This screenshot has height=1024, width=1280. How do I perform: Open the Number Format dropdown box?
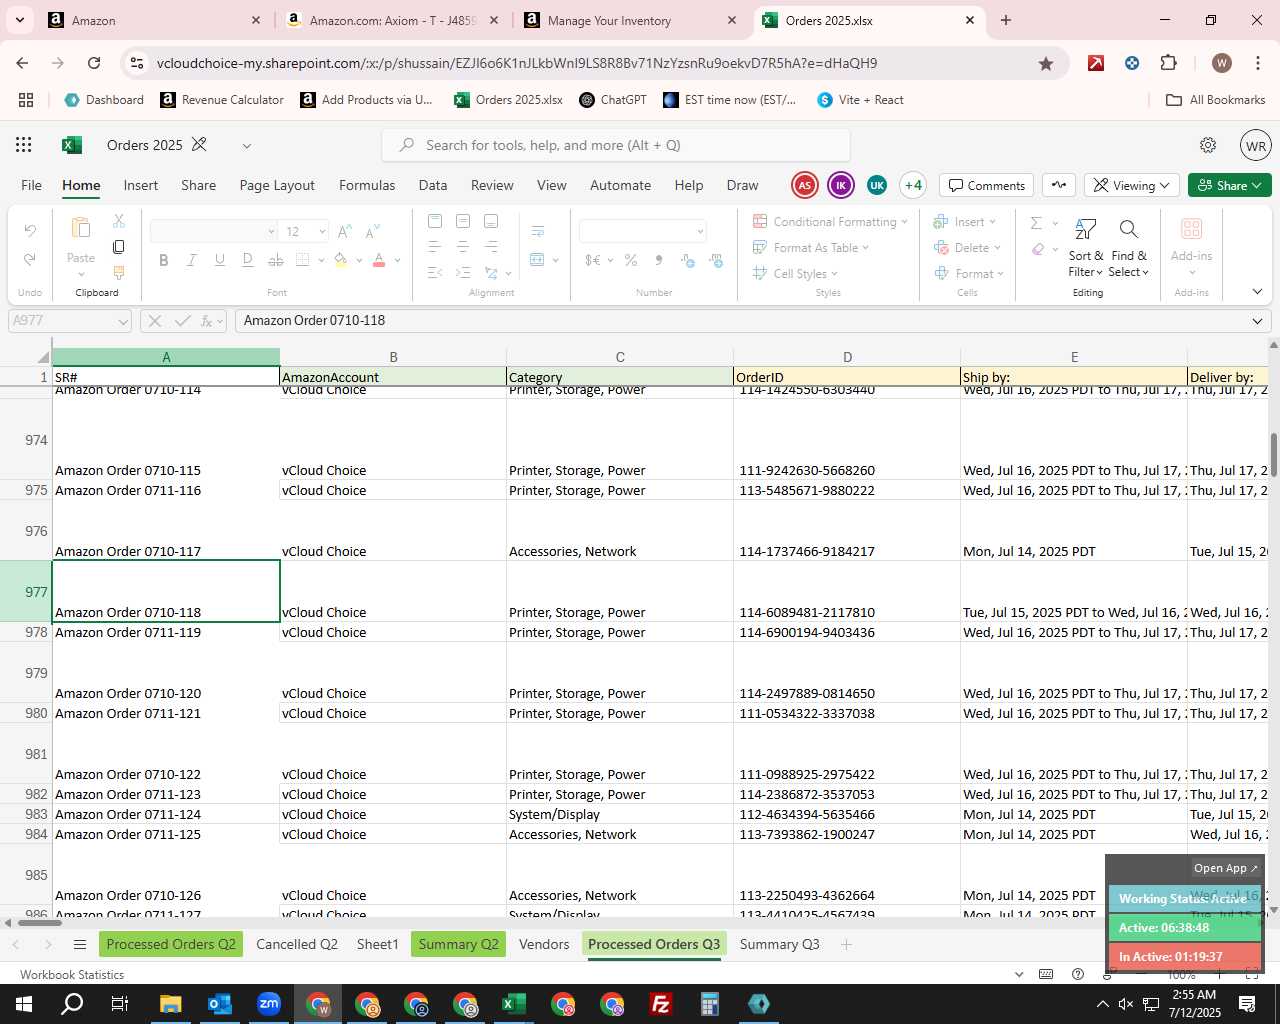tap(643, 231)
